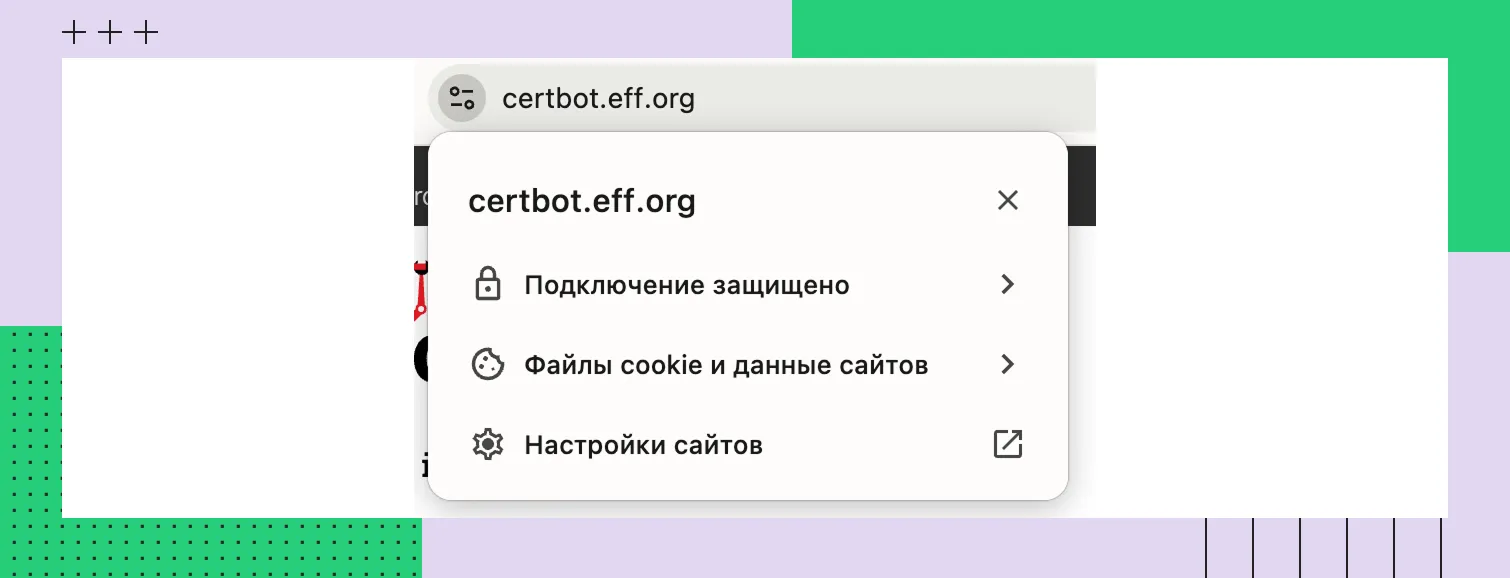Screen dimensions: 1510x578
Task: Click the site controls tune icon in address bar
Action: point(461,97)
